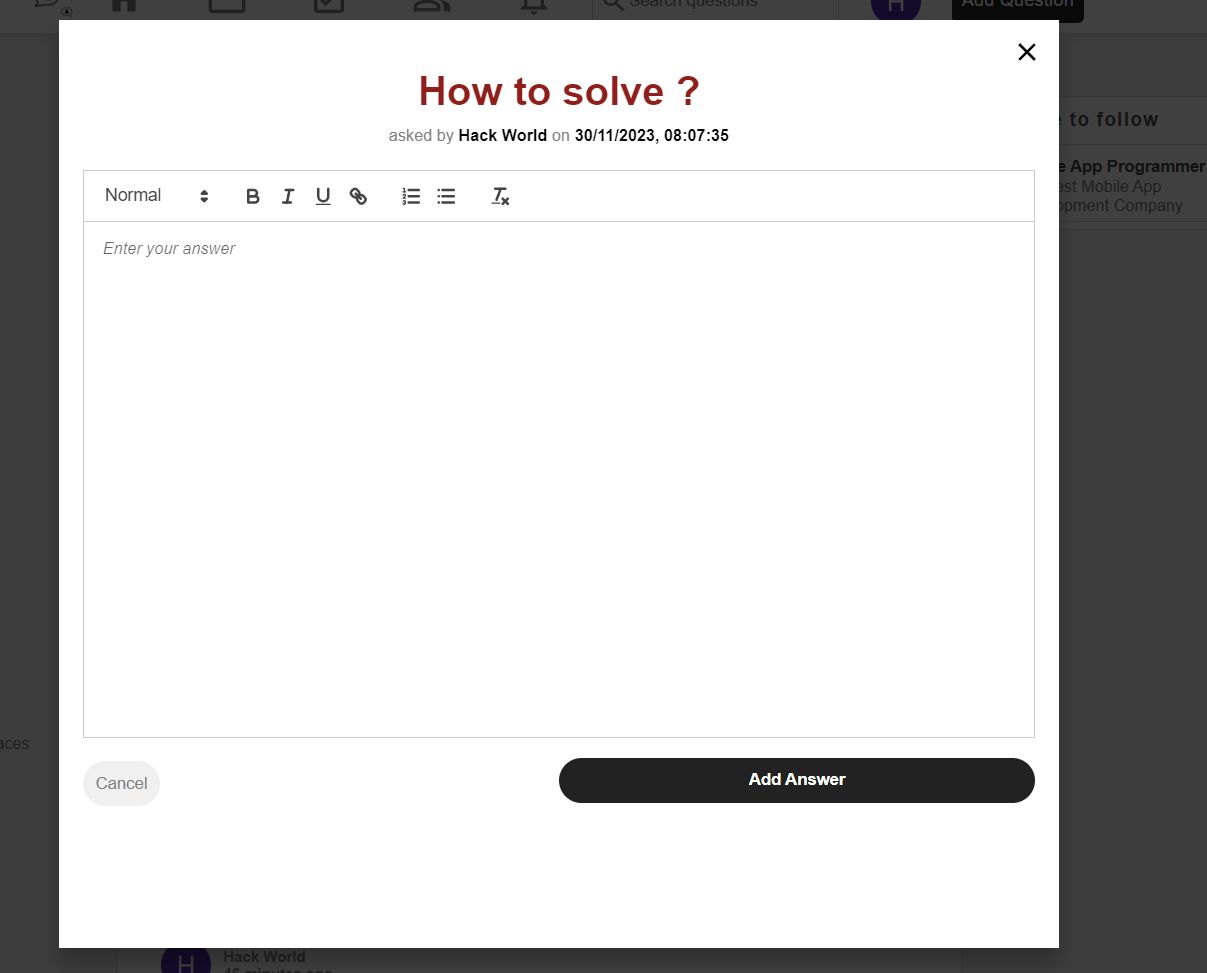This screenshot has height=973, width=1207.
Task: Open the answer checklist icon in the navbar
Action: coord(329,4)
